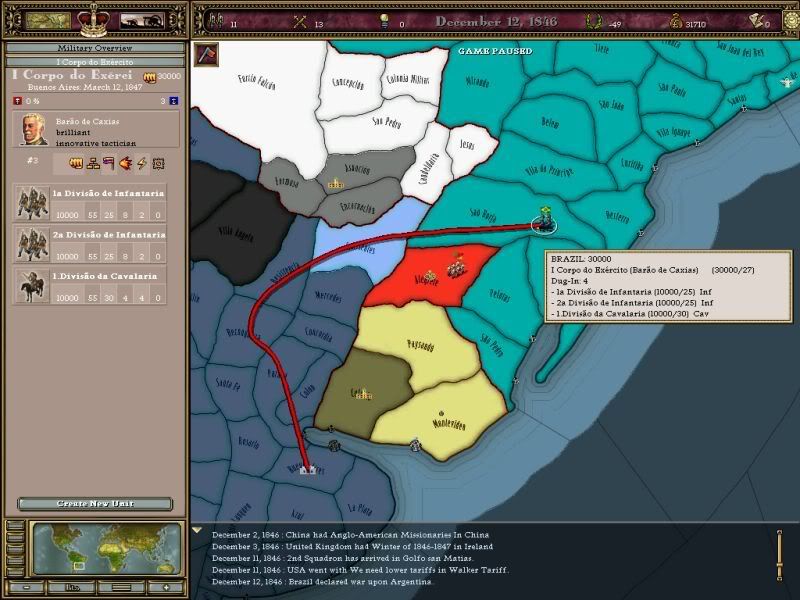Collapse the event log with the yellow arrow

pos(197,532)
